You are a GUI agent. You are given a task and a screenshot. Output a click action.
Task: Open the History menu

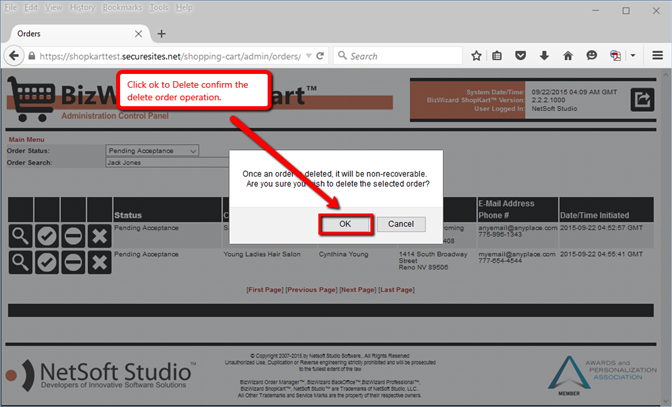click(x=82, y=8)
